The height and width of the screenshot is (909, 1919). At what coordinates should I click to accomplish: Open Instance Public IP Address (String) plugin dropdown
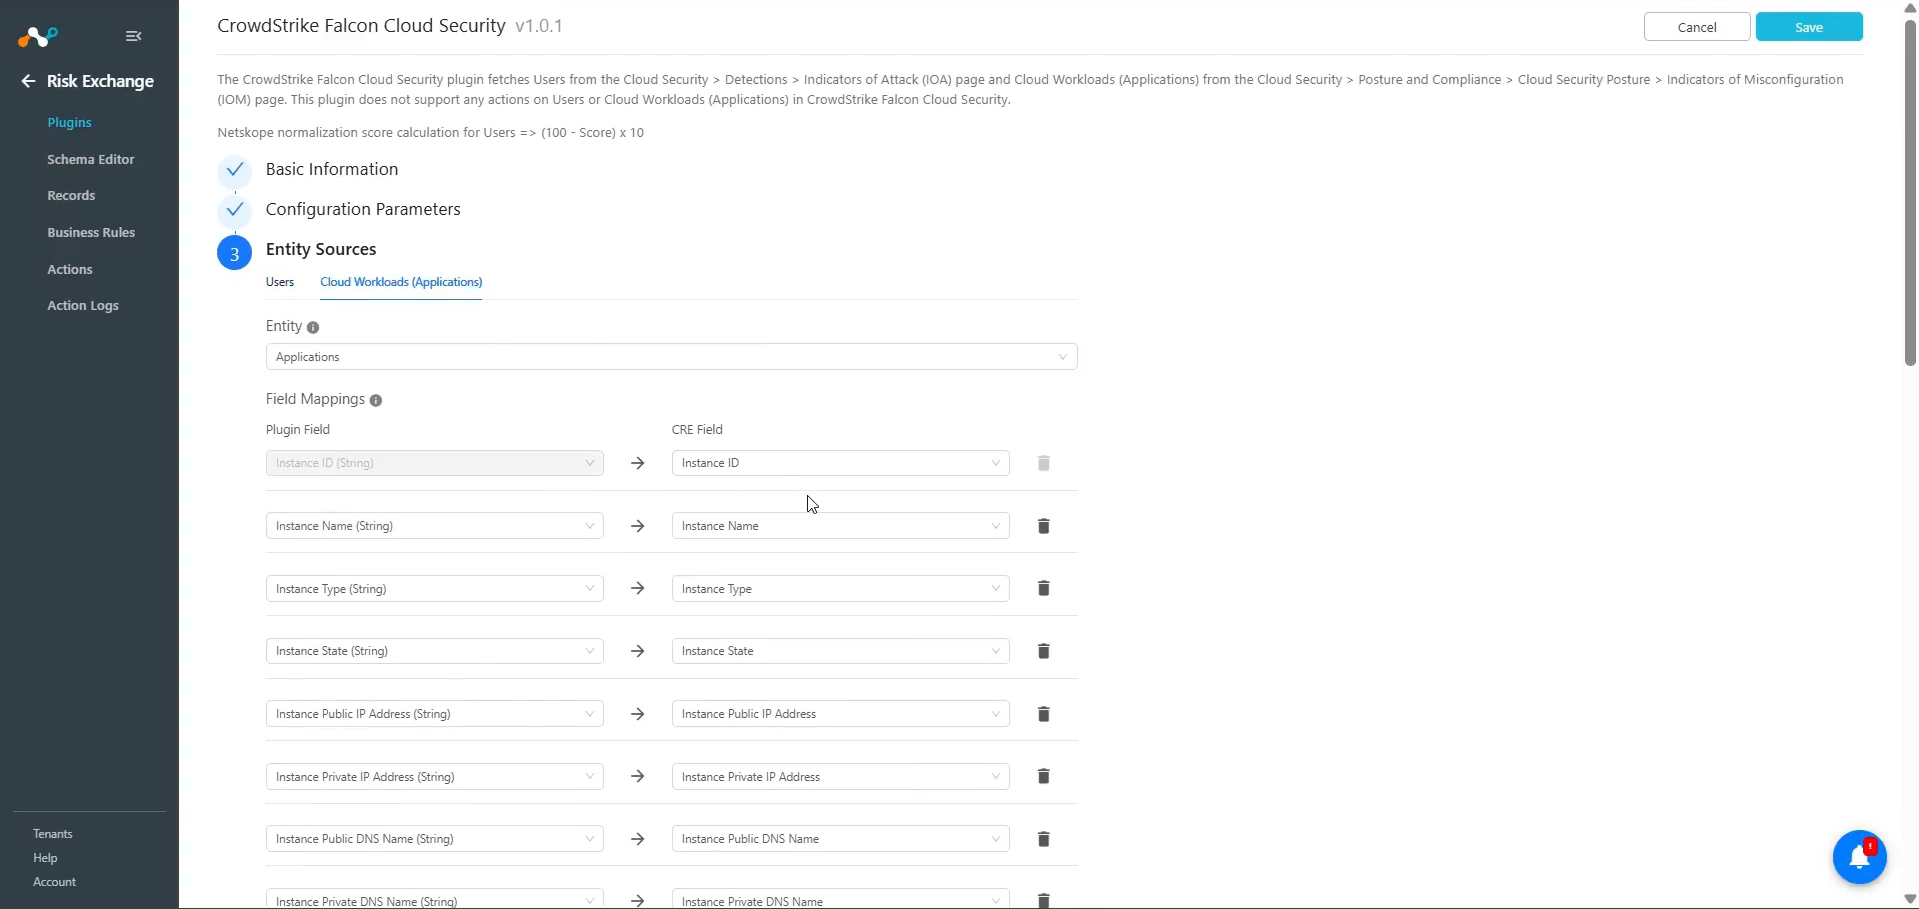[434, 714]
